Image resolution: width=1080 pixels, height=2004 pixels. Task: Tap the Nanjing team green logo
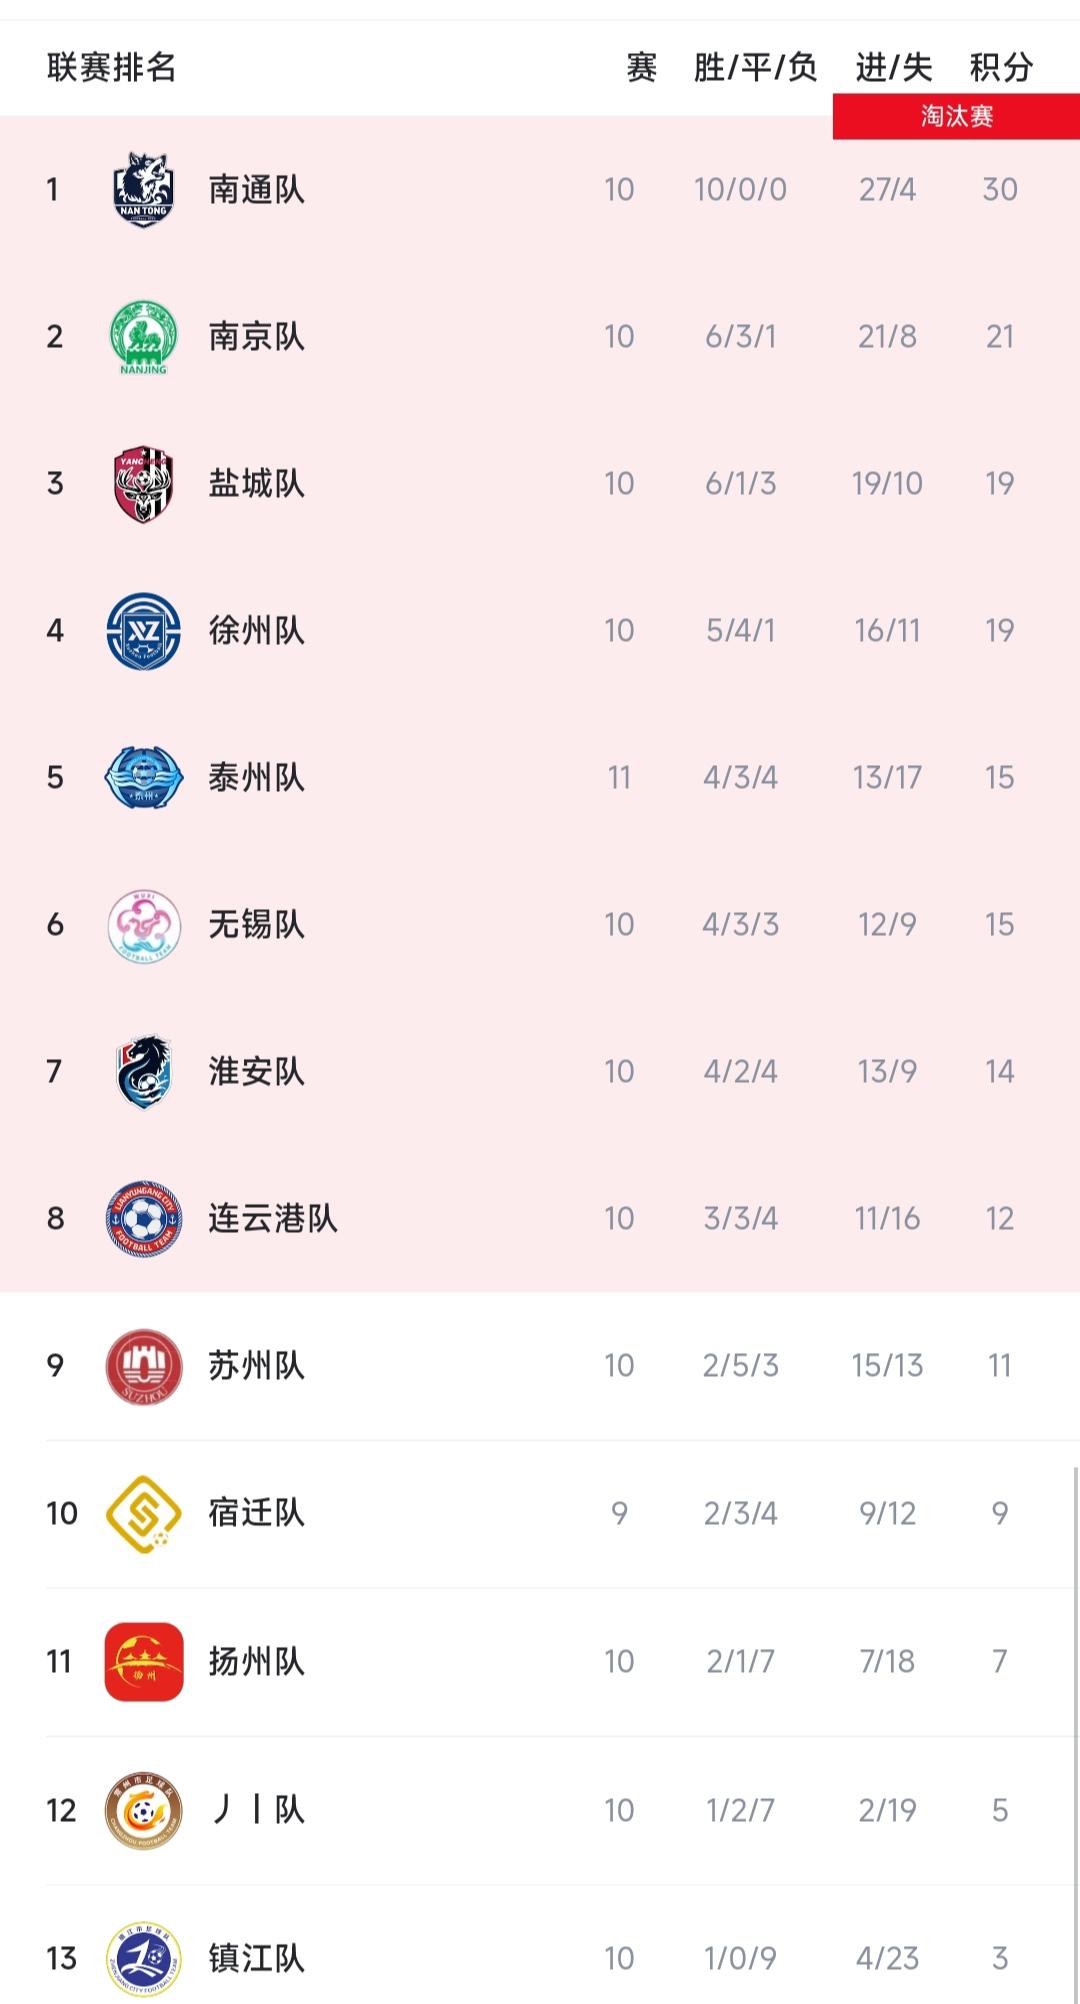[x=144, y=337]
